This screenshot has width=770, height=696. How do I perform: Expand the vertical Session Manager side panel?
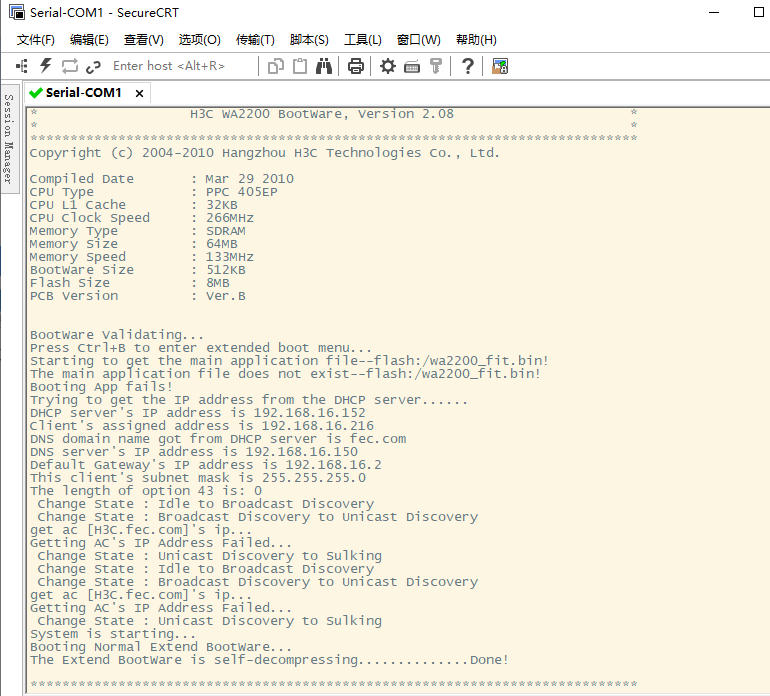[x=8, y=139]
